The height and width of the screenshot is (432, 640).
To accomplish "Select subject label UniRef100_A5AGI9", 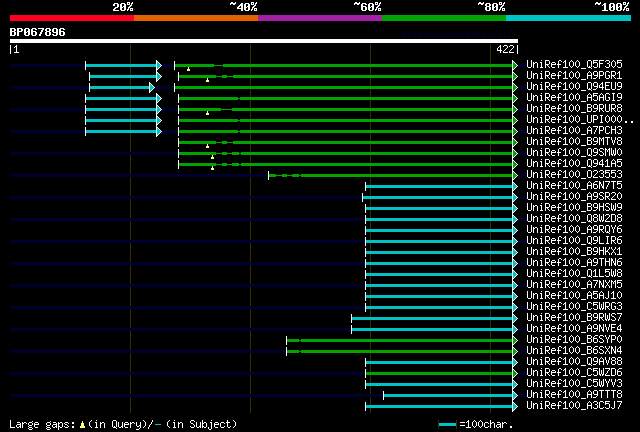I will click(574, 97).
